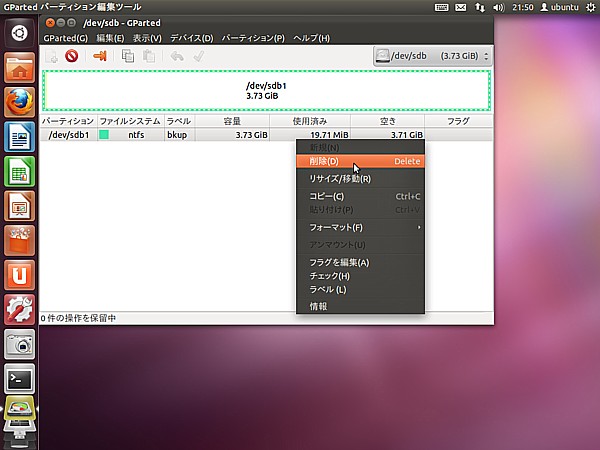Screen dimensions: 600x450
Task: Click the パーティション column header
Action: coord(68,121)
